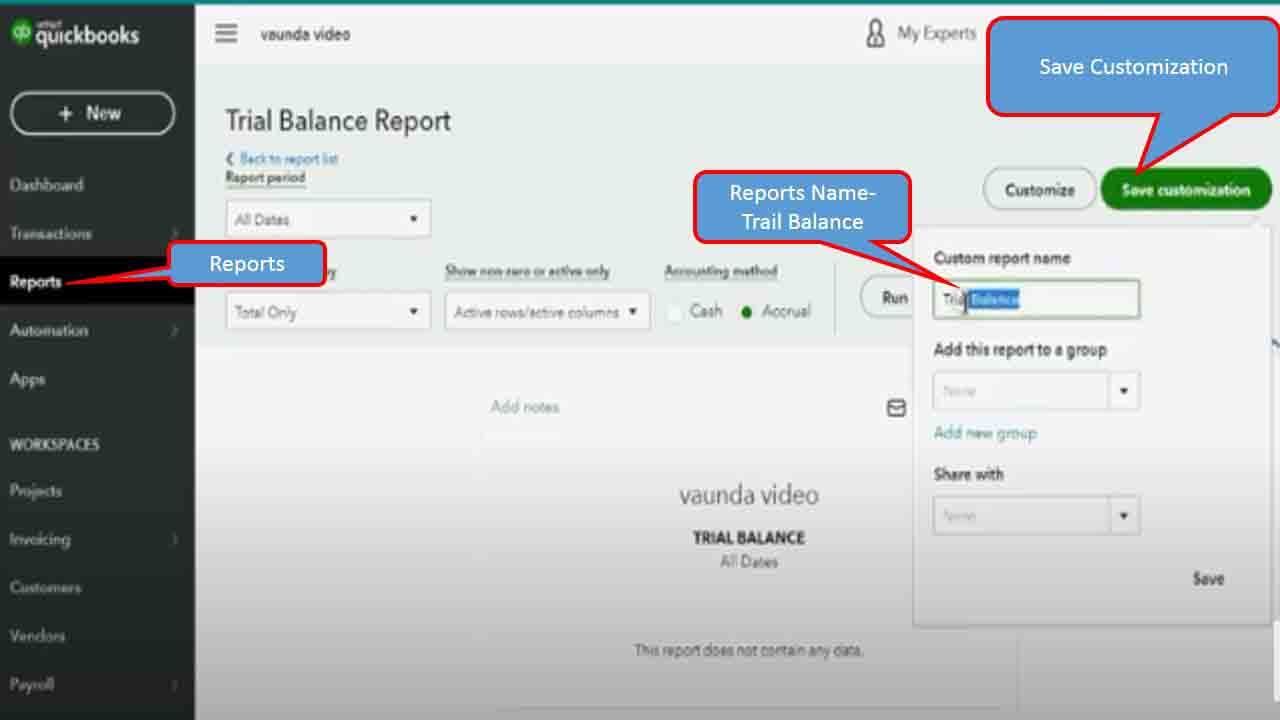The width and height of the screenshot is (1280, 720).
Task: Expand the Invoicing sidebar chevron
Action: pyautogui.click(x=175, y=539)
